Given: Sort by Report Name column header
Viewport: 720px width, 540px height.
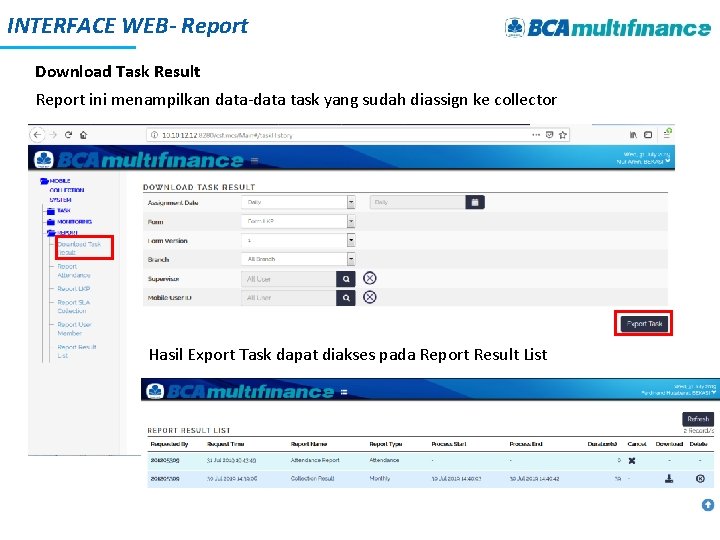Looking at the screenshot, I should [309, 444].
